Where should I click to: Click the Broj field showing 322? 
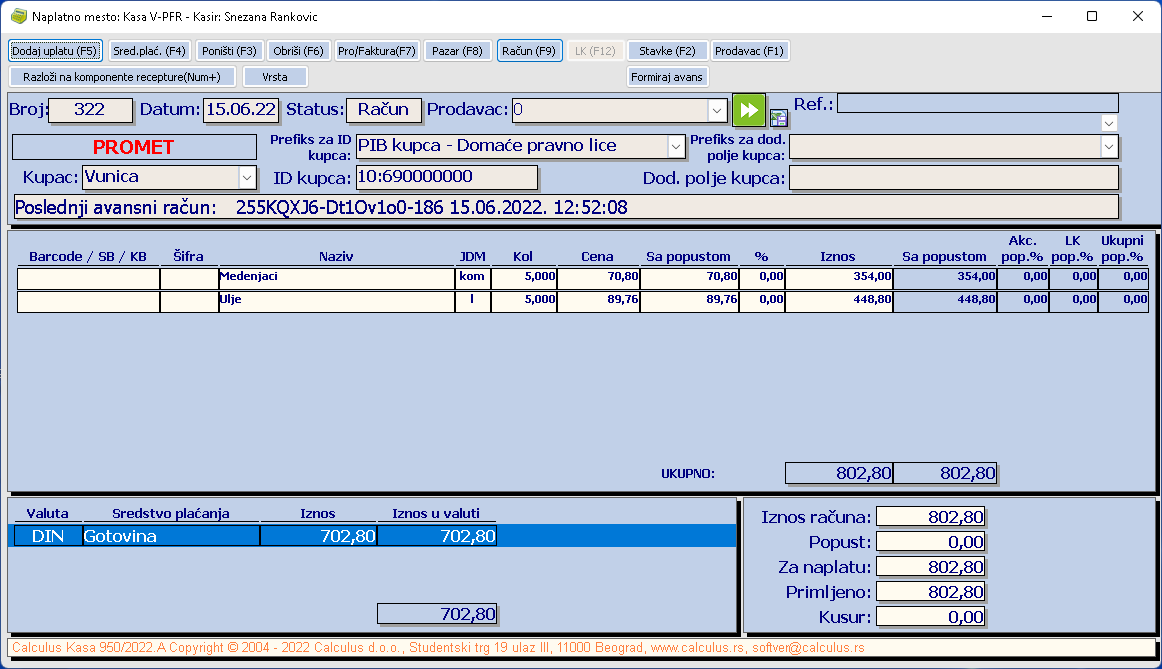(x=90, y=110)
